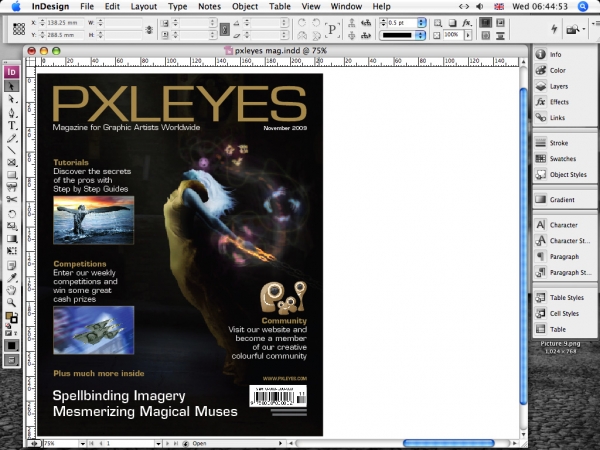
Task: Open the Cell Styles panel
Action: tap(565, 313)
